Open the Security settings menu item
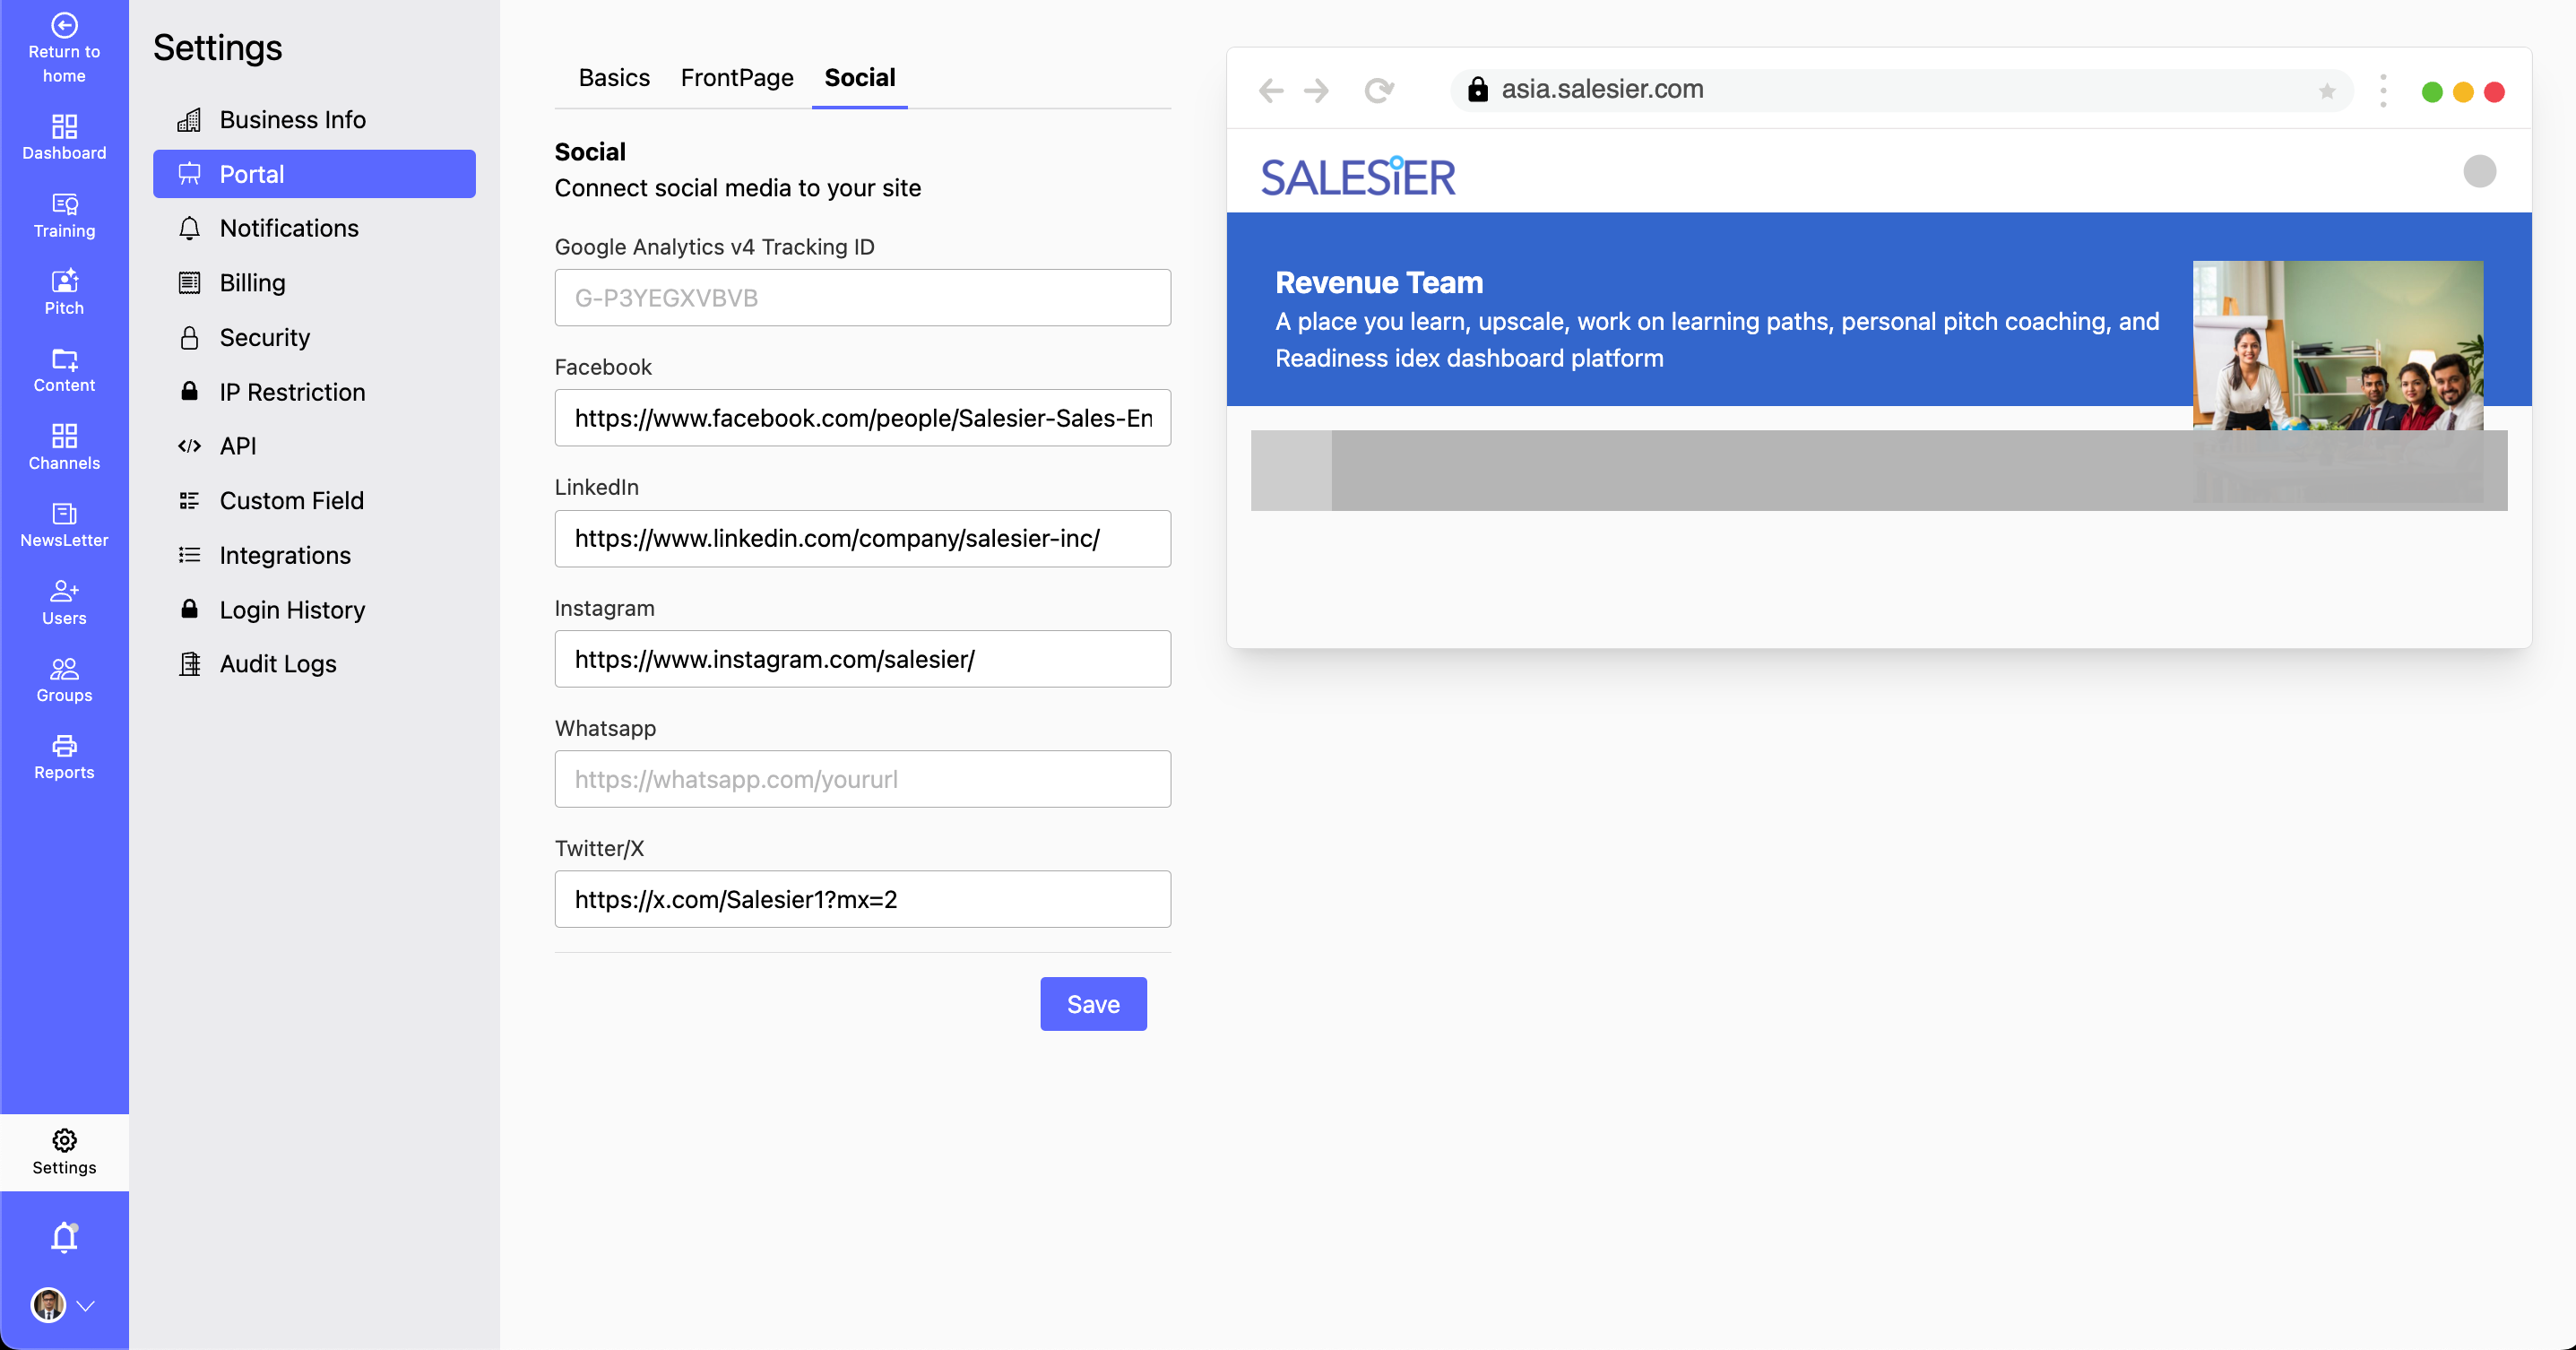The width and height of the screenshot is (2576, 1350). [264, 337]
